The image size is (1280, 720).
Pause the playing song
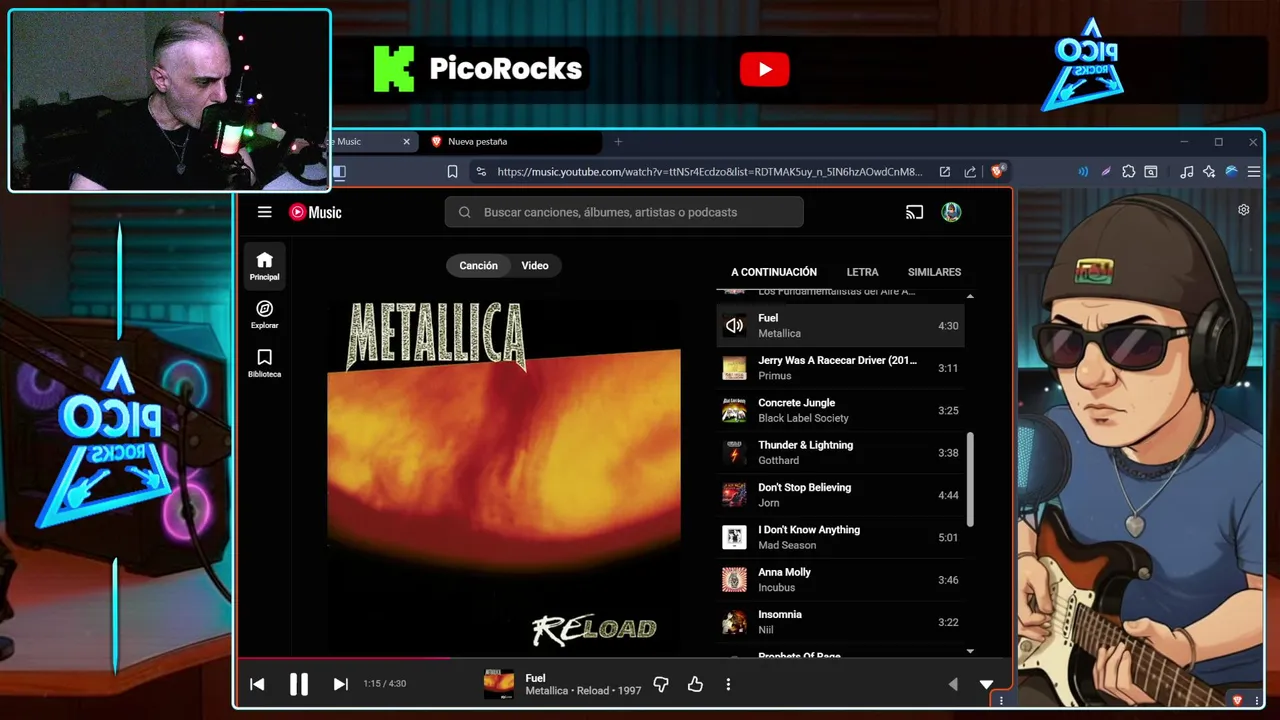pos(298,684)
